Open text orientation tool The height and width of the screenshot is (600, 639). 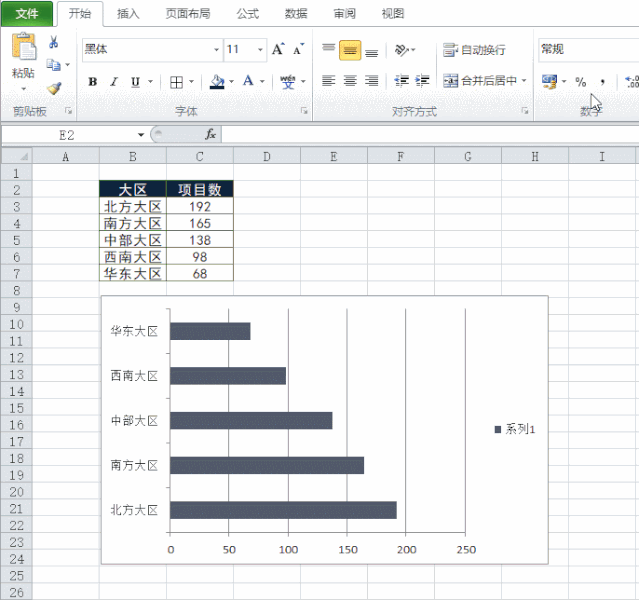[x=402, y=50]
